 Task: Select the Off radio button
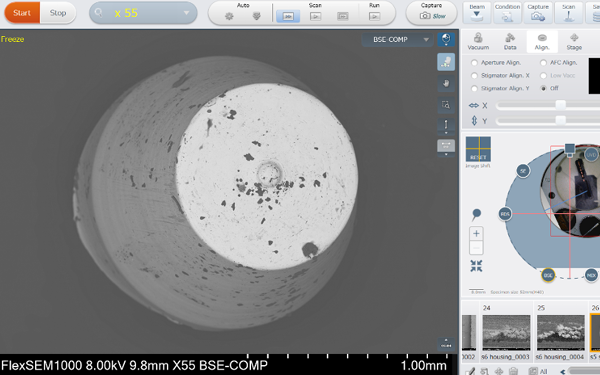[x=543, y=88]
